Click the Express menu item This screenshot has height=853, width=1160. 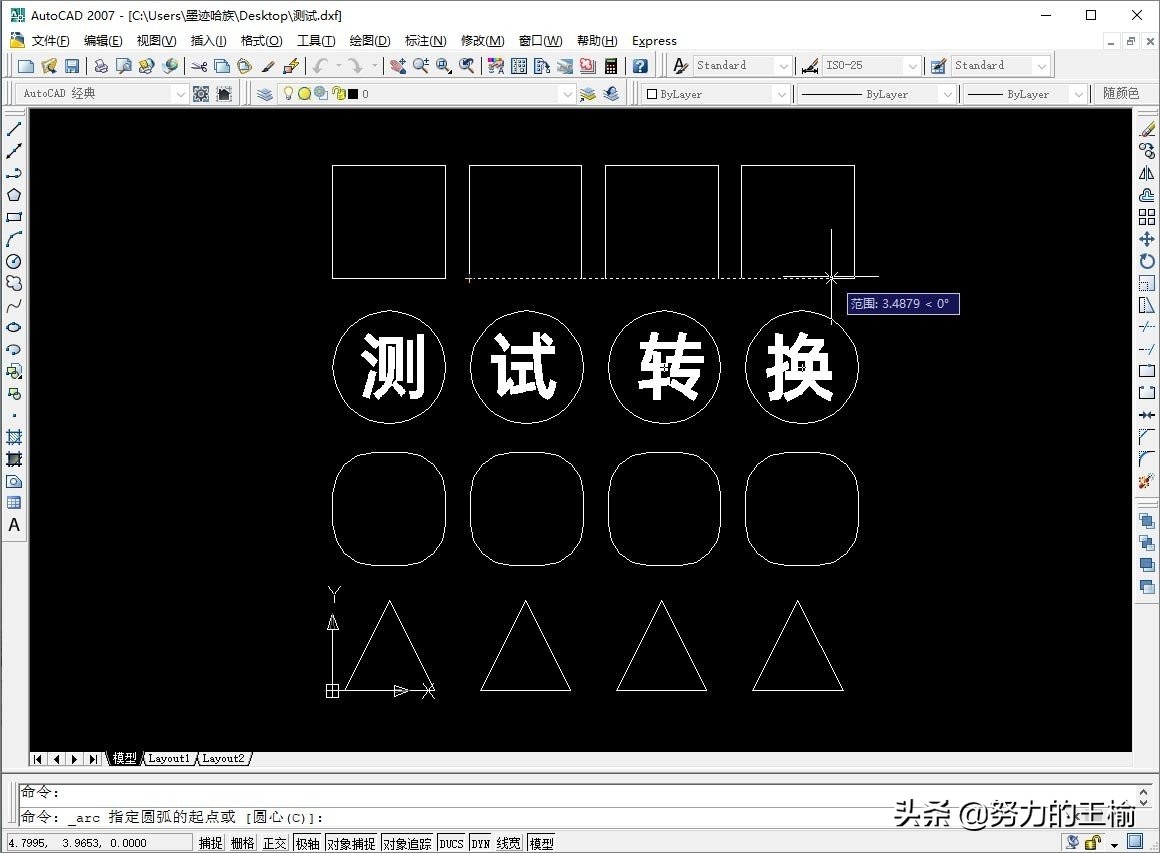(654, 40)
